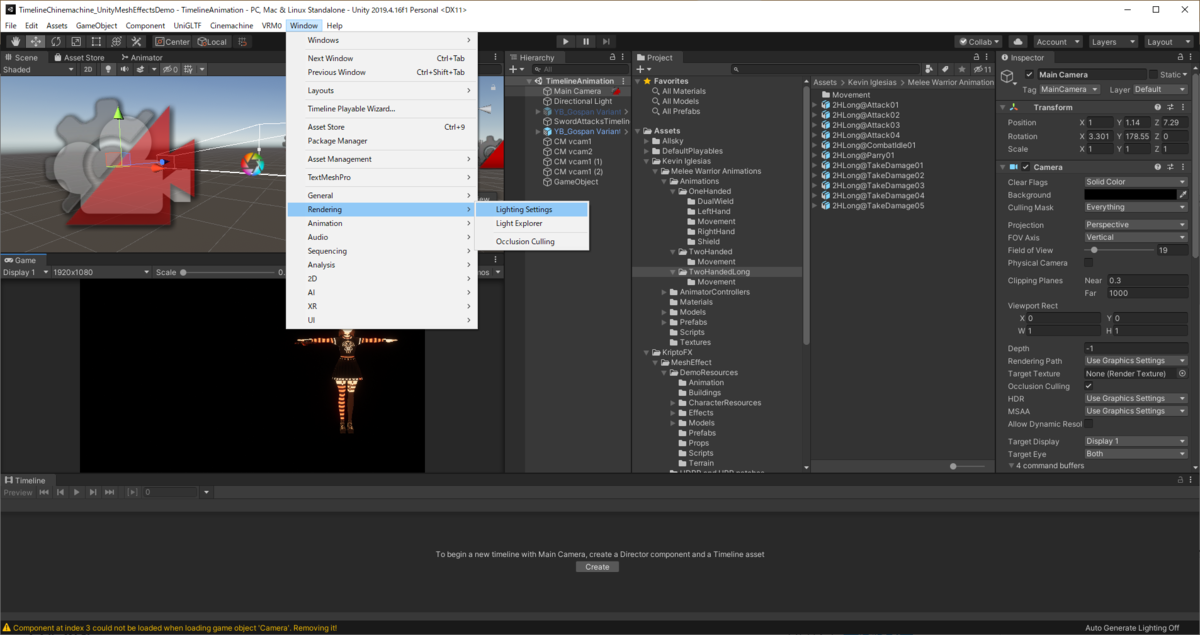Image resolution: width=1200 pixels, height=635 pixels.
Task: Select Lighting Settings submenu item
Action: tap(531, 210)
